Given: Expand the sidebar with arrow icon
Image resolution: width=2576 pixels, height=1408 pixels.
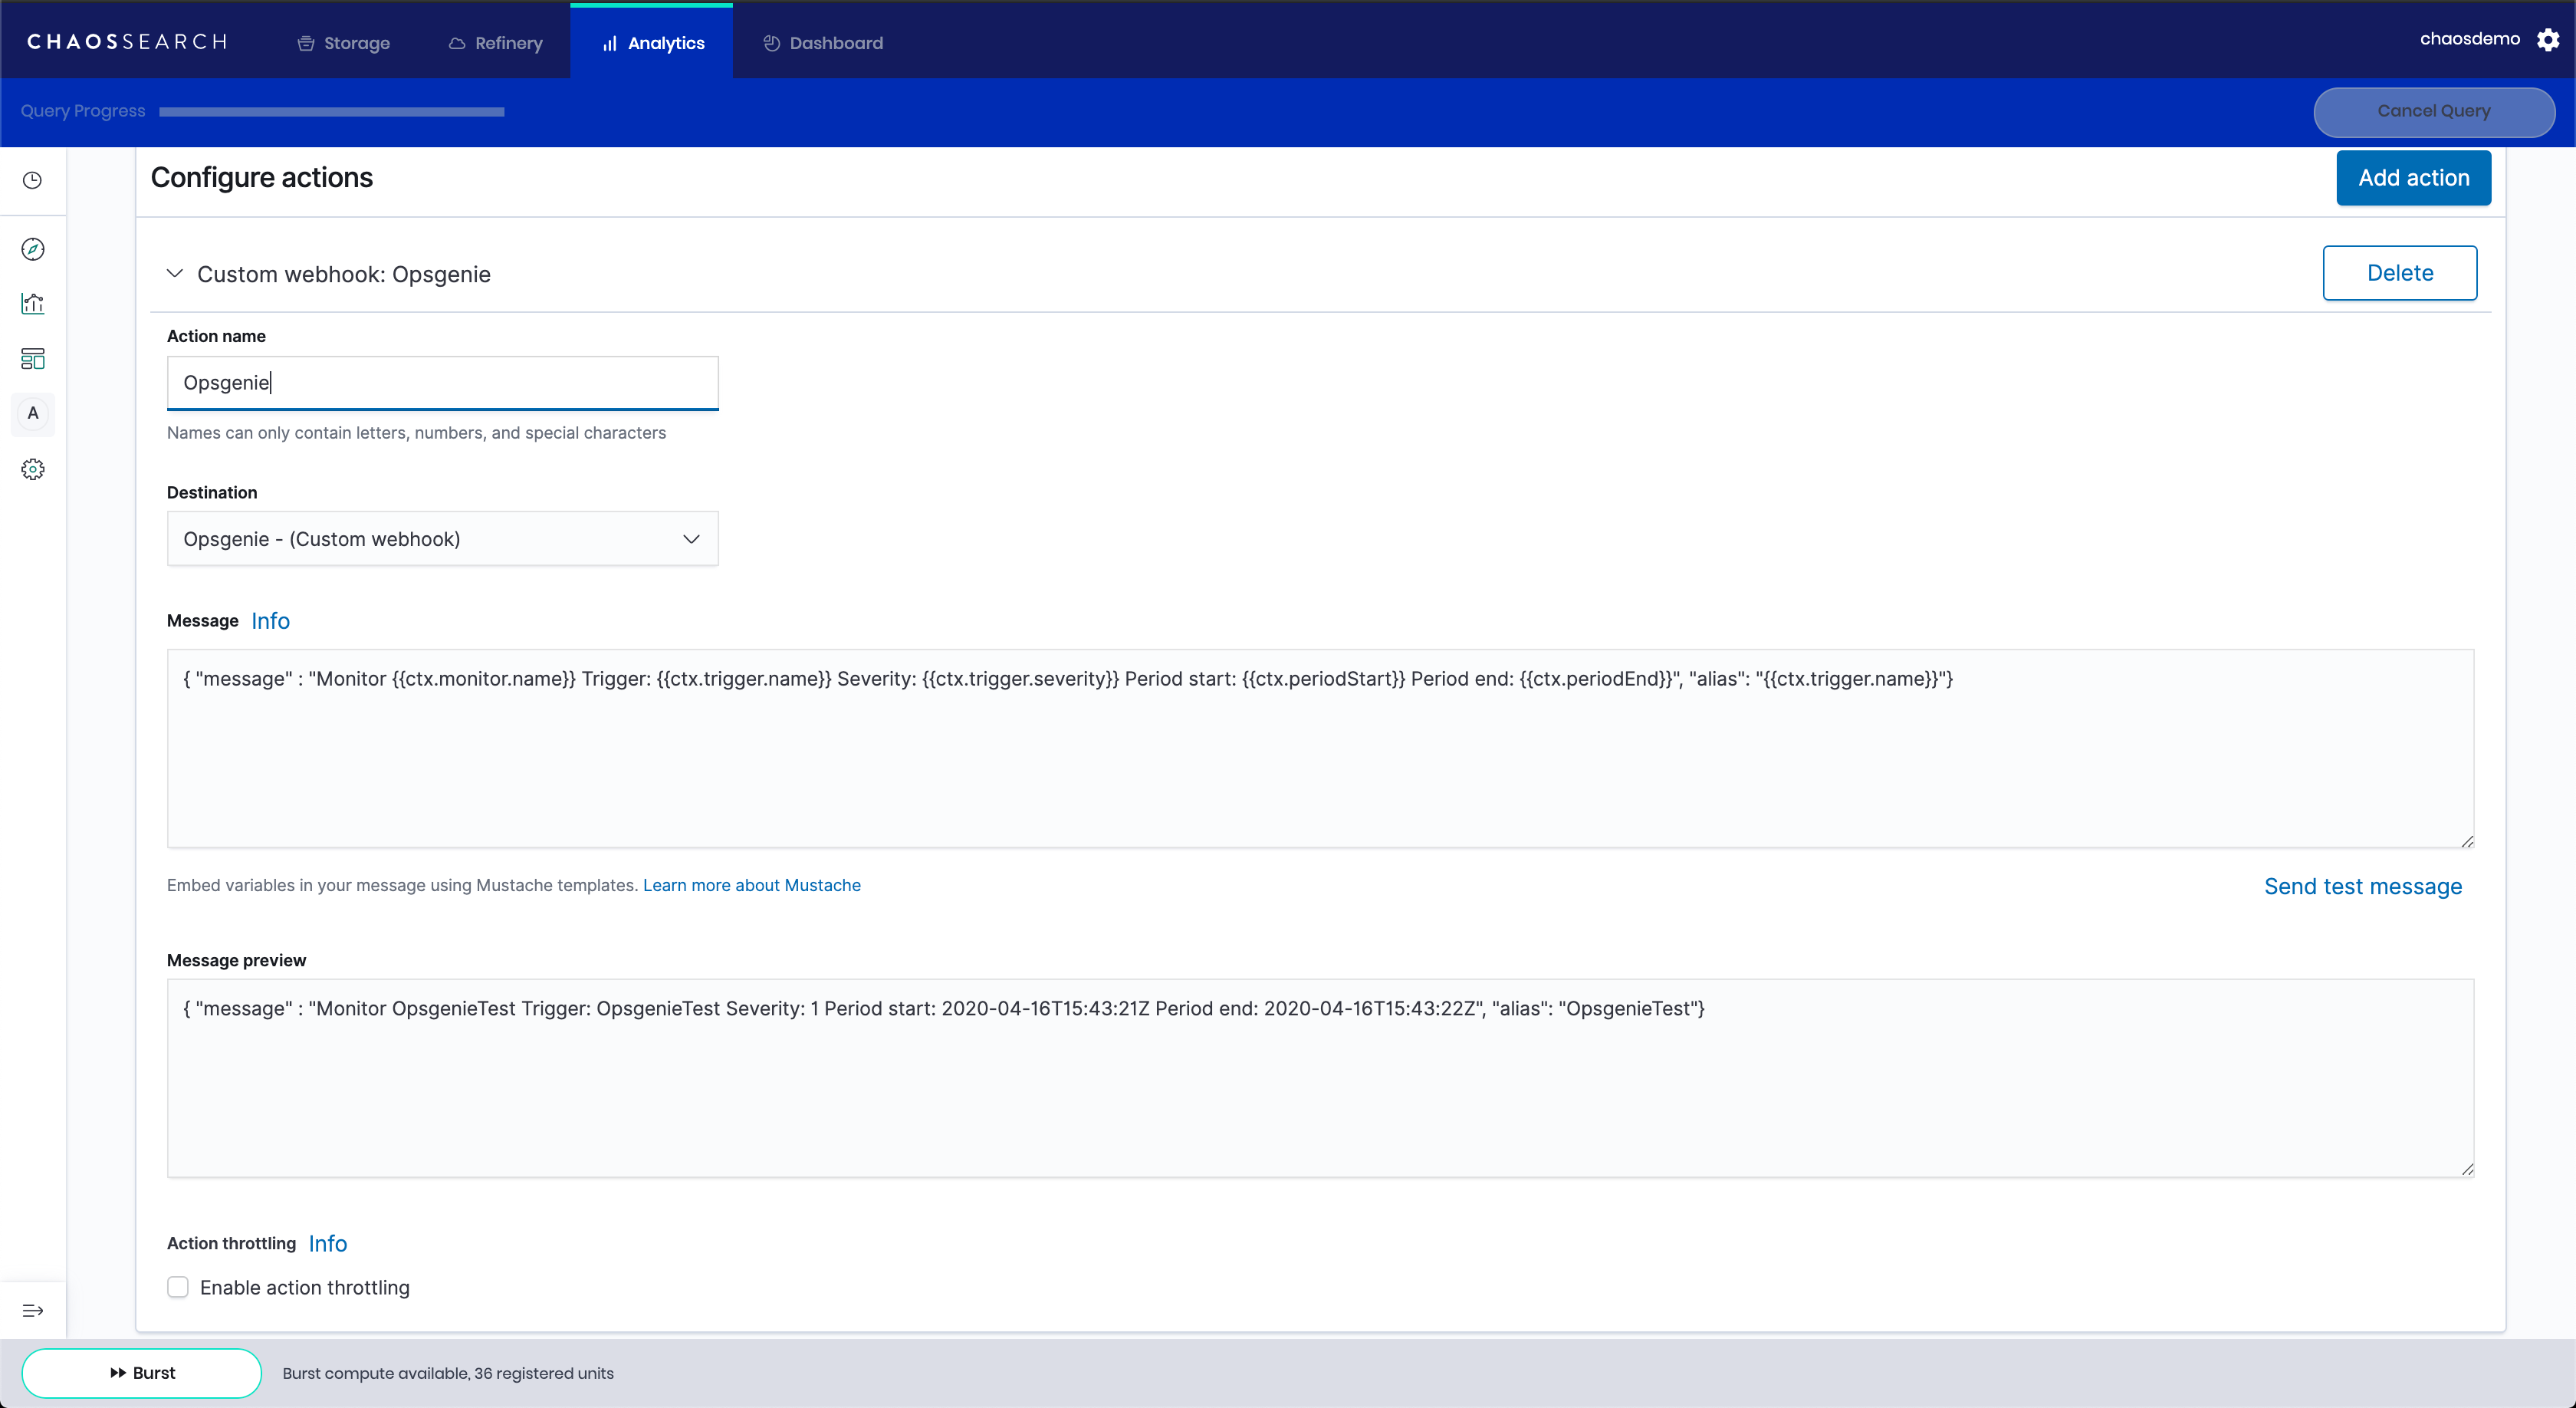Looking at the screenshot, I should tap(32, 1311).
